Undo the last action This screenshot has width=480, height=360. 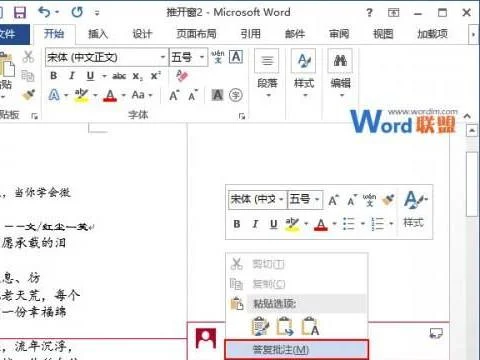(x=45, y=12)
